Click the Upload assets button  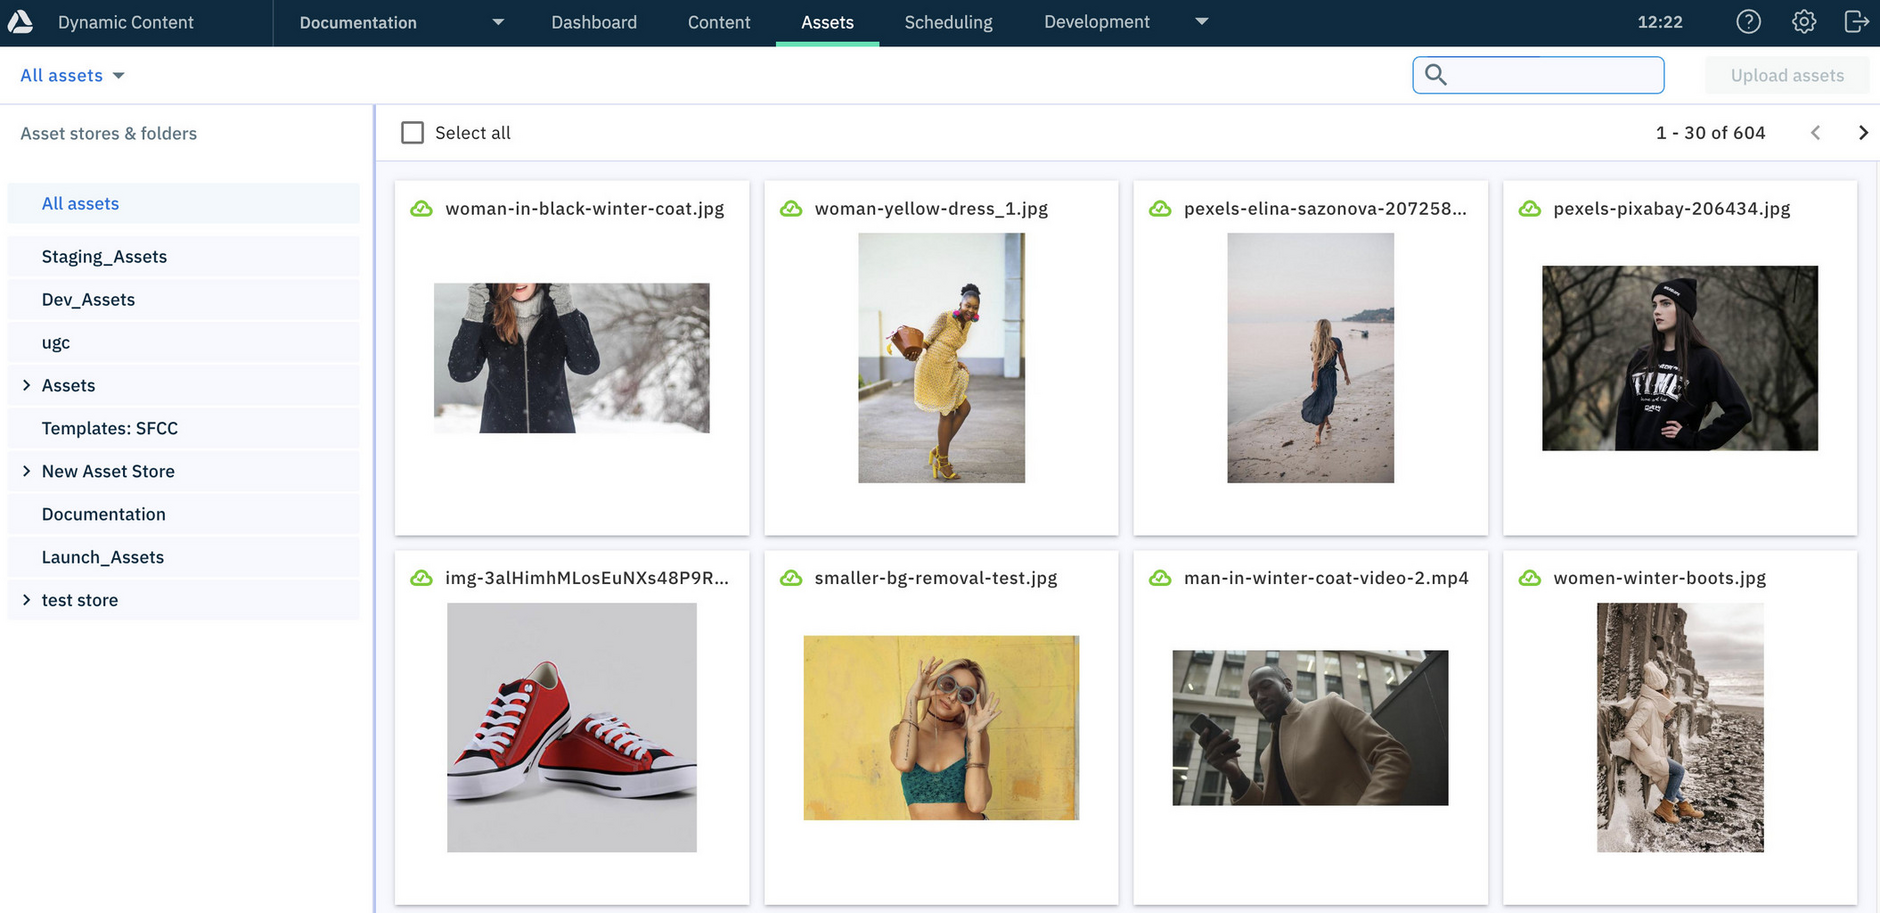pyautogui.click(x=1786, y=76)
